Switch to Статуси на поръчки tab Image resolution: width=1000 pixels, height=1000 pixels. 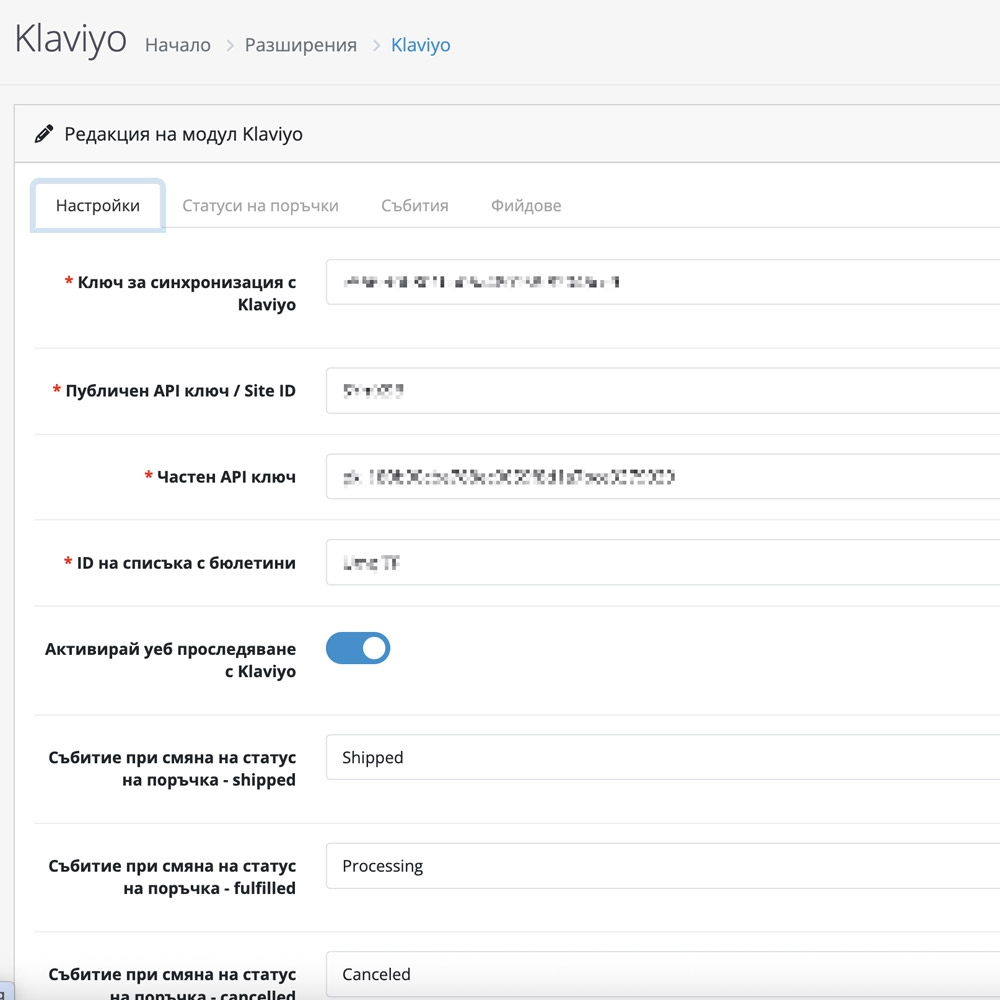[x=260, y=205]
